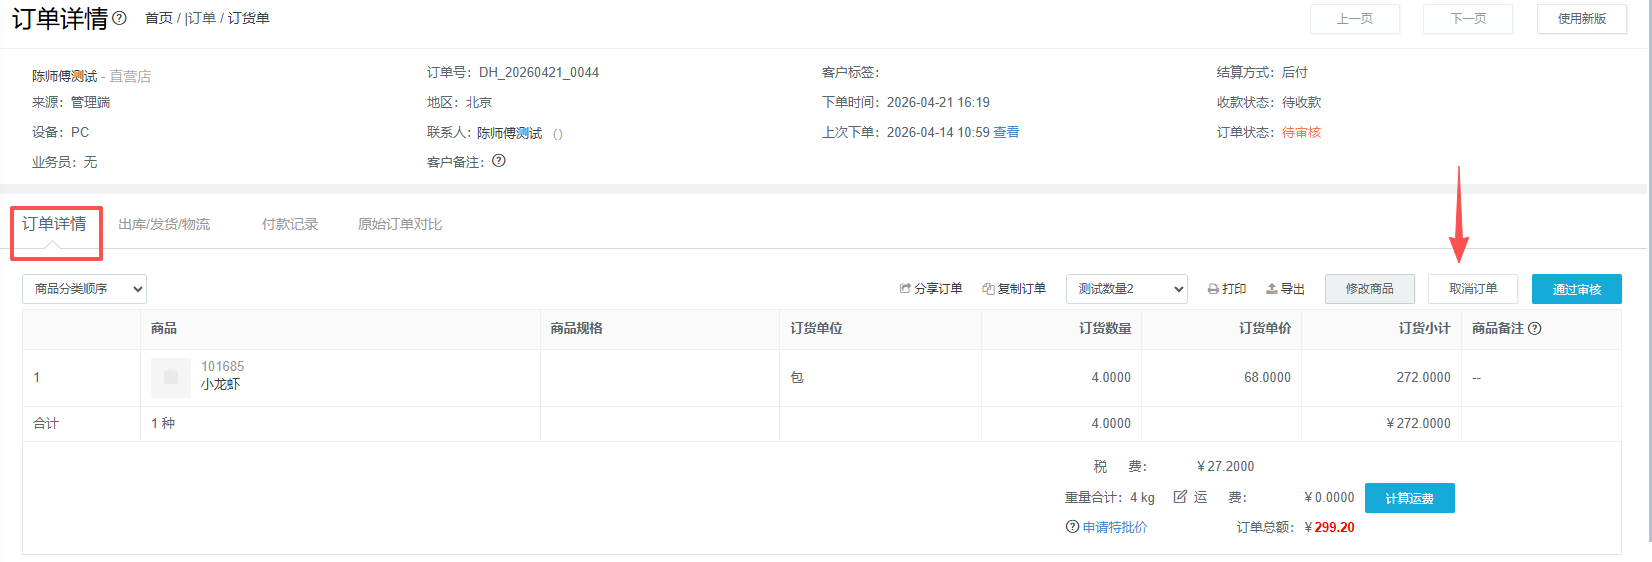Click the 订单 breadcrumb link
The height and width of the screenshot is (562, 1652).
click(202, 18)
